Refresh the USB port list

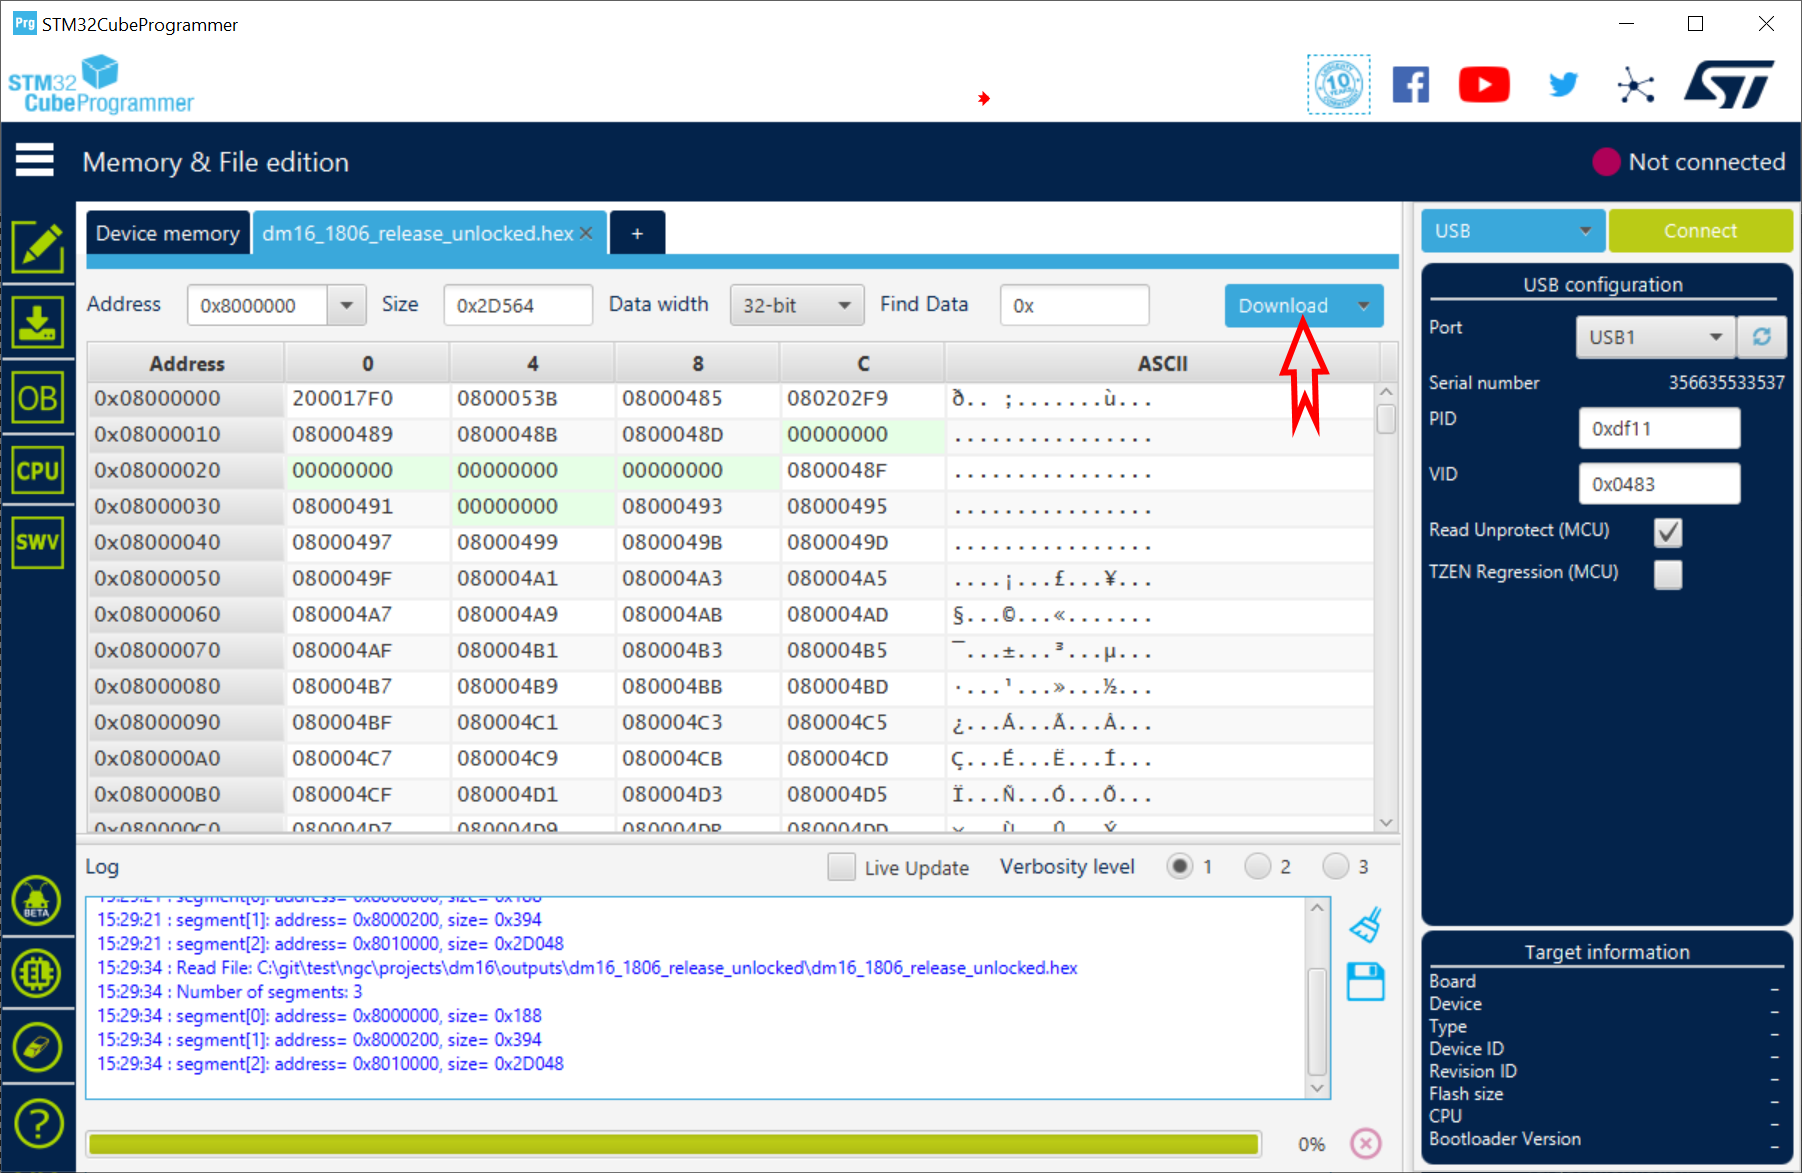(1761, 337)
